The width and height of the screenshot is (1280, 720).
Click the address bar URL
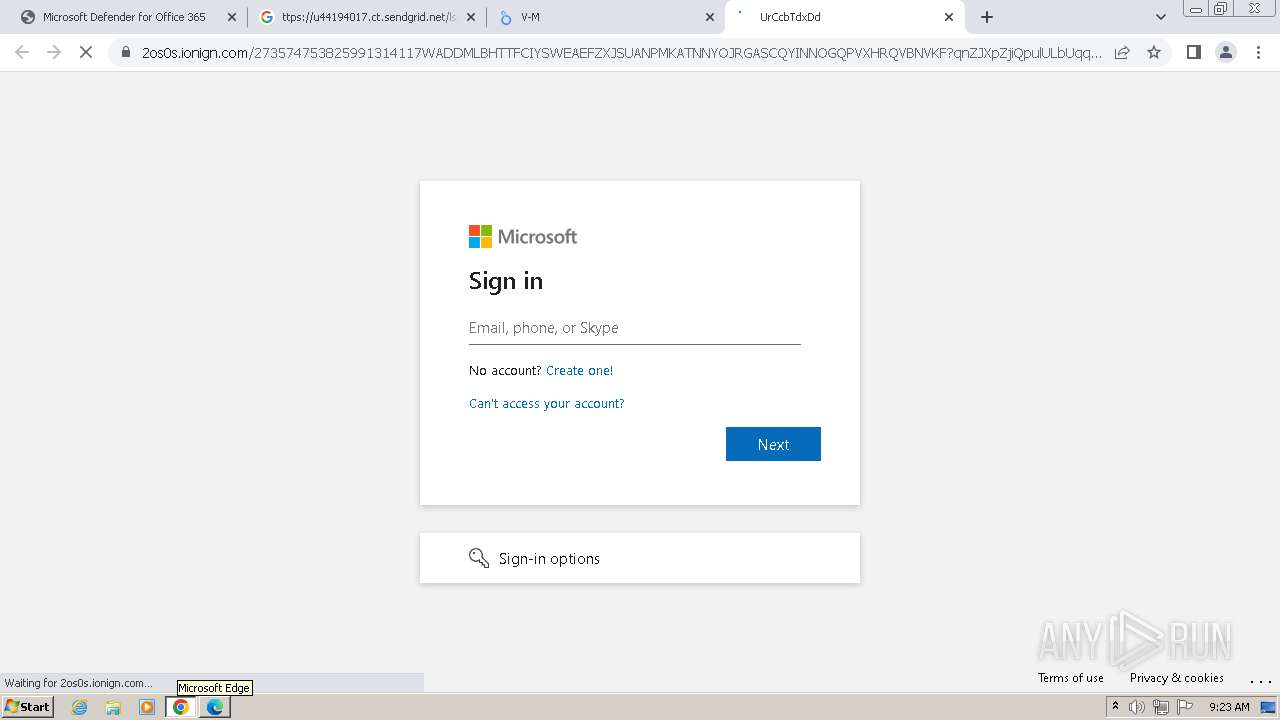(622, 53)
